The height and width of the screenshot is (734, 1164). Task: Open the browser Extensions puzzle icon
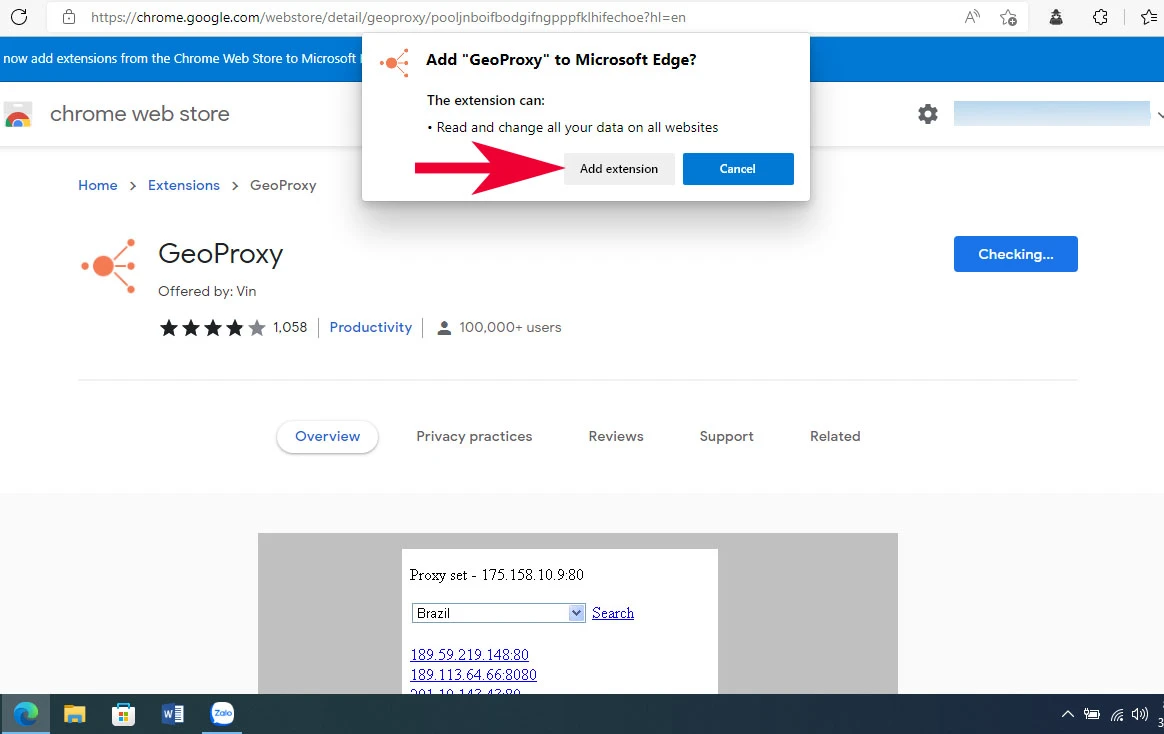(x=1100, y=17)
